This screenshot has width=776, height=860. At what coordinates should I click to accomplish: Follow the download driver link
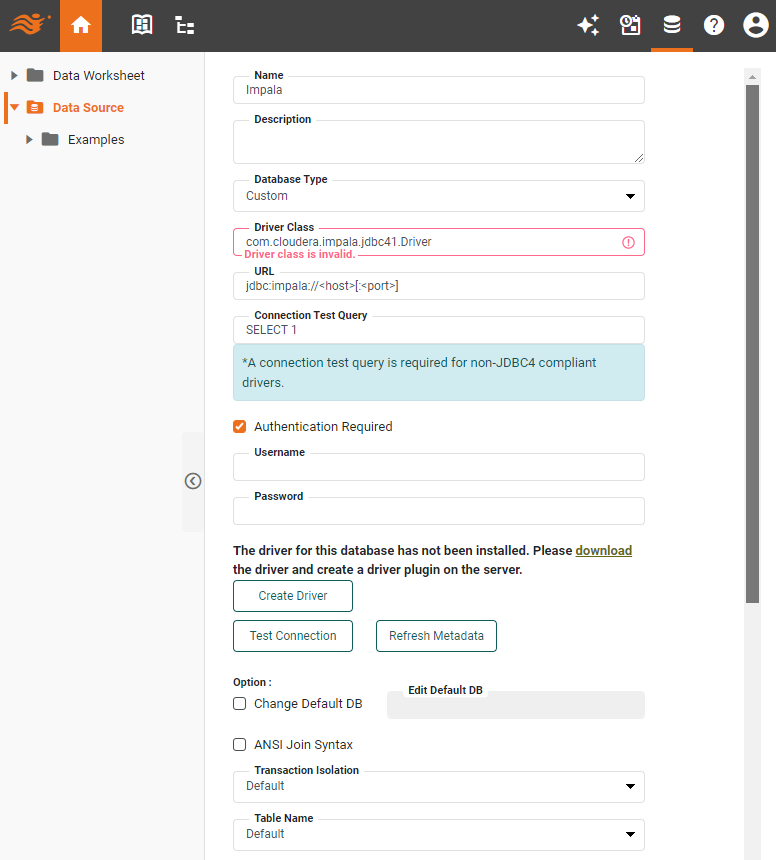click(x=603, y=551)
